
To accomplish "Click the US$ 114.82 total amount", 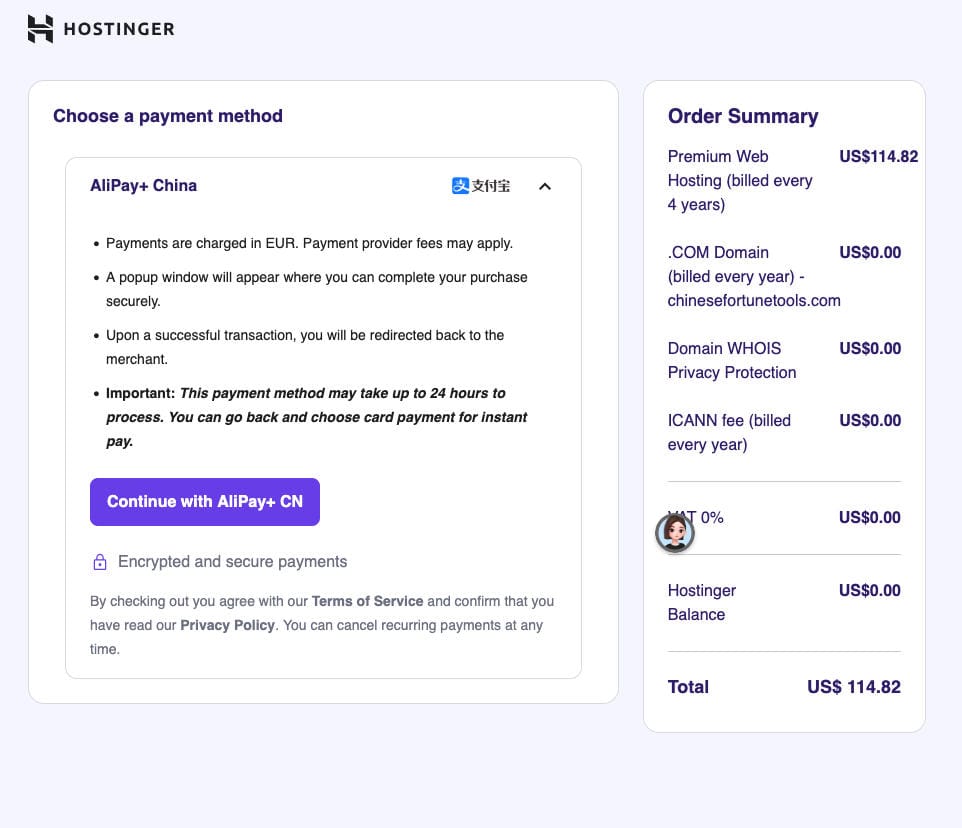I will tap(854, 687).
